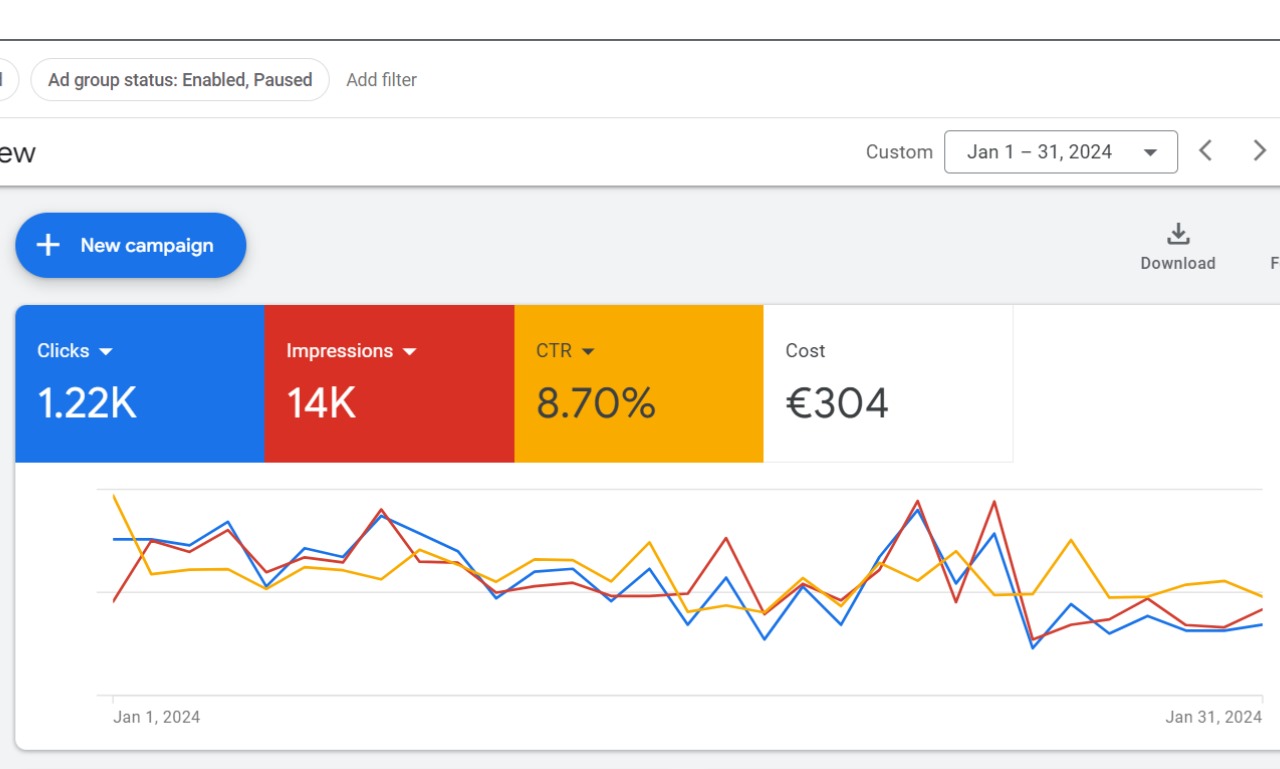Click the Jan 1, 2024 axis label
This screenshot has width=1280, height=769.
[156, 716]
